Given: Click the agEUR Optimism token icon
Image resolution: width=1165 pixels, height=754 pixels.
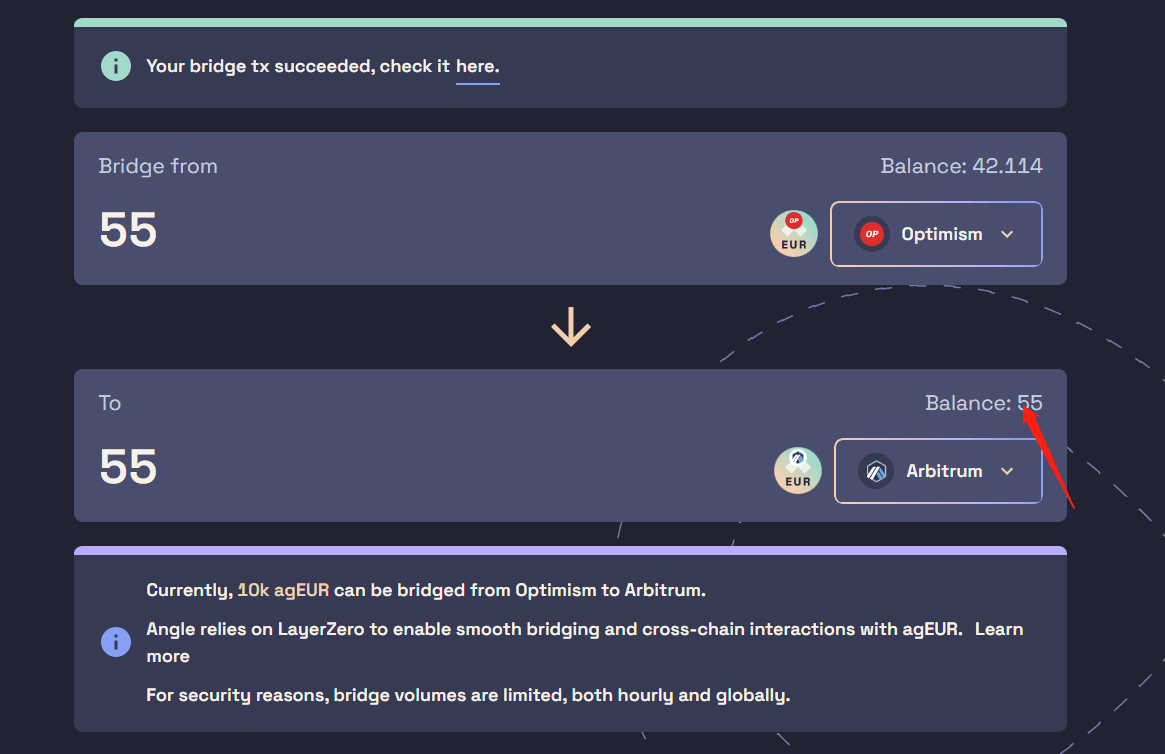Looking at the screenshot, I should pyautogui.click(x=794, y=233).
